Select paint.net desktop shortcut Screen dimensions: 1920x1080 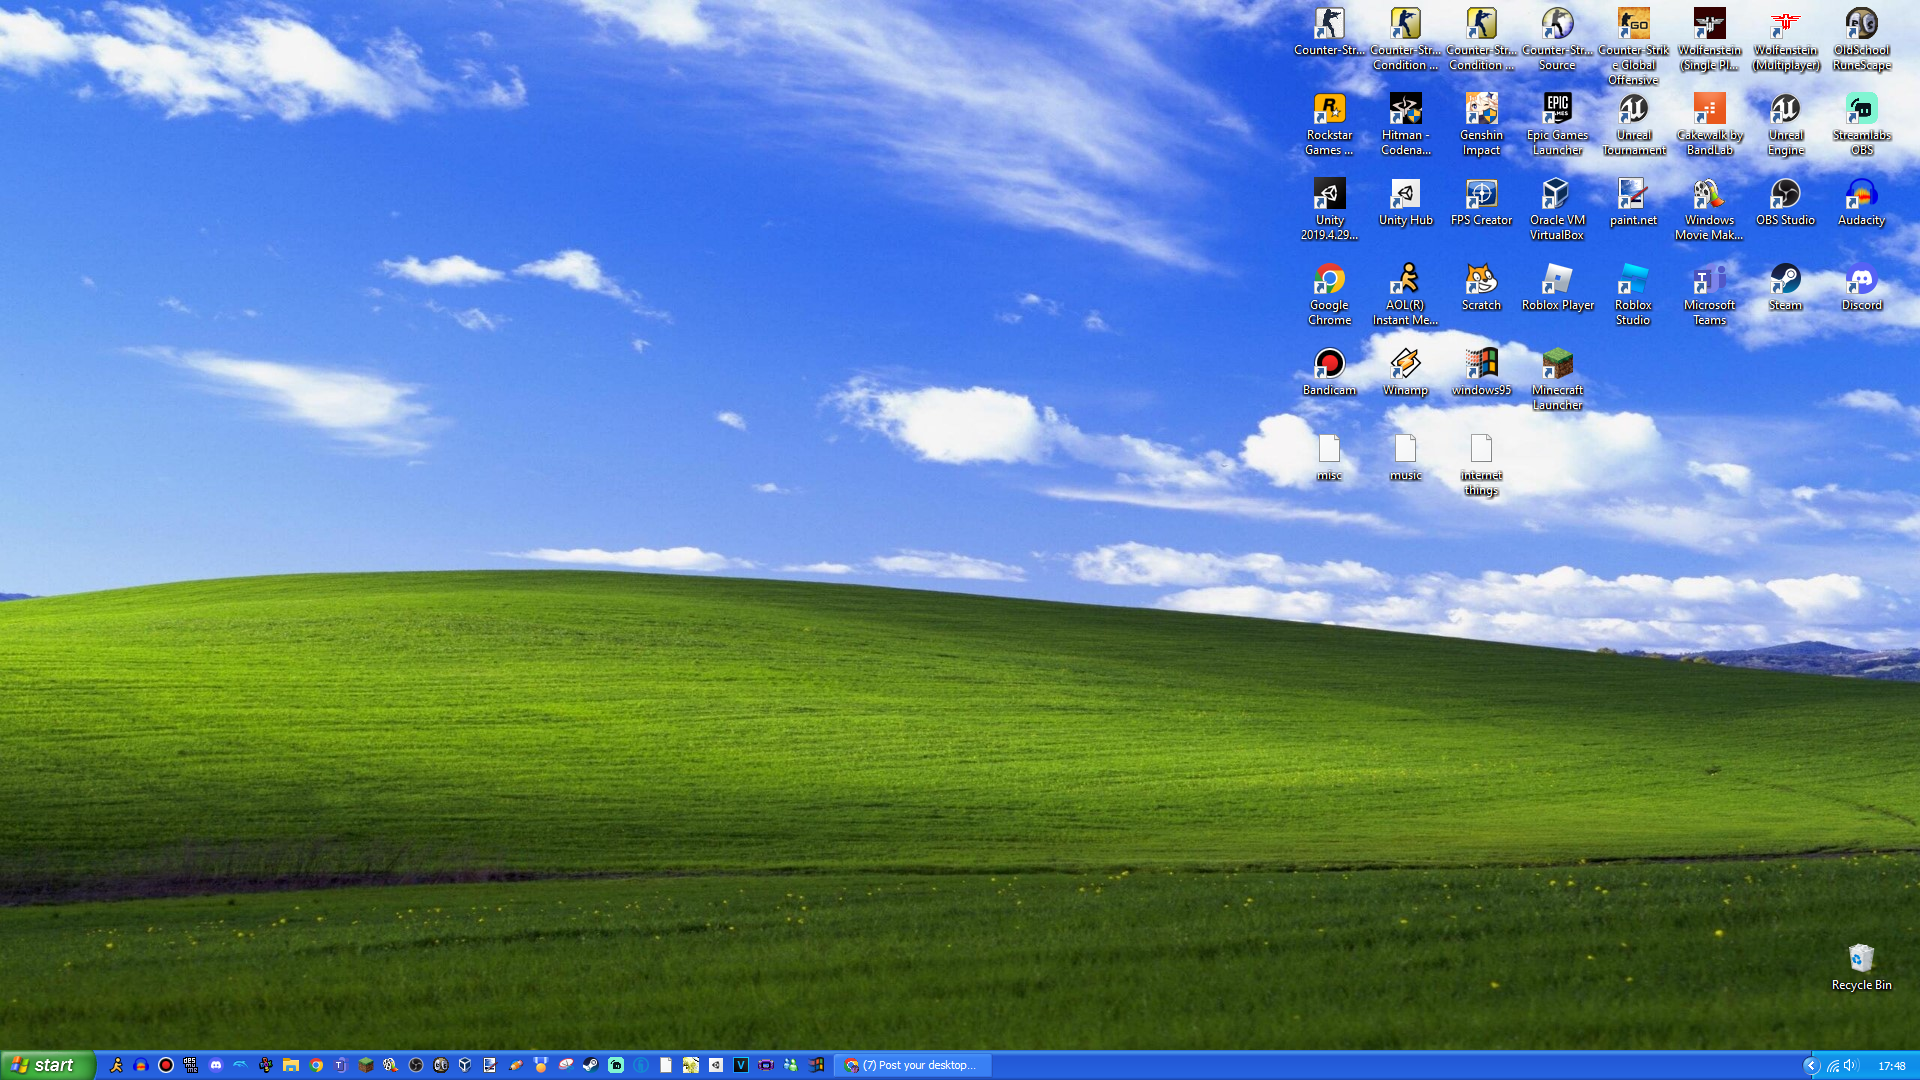point(1633,203)
